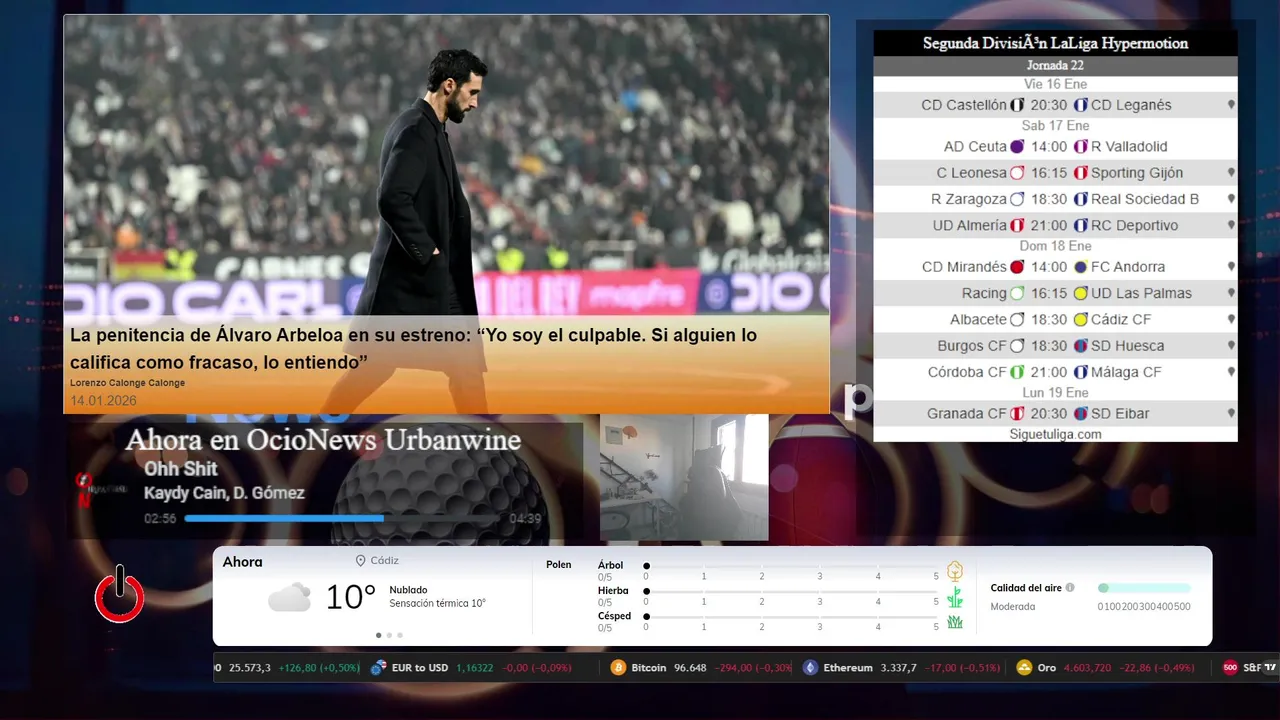
Task: Click the Bitcoin coin icon in the ticker
Action: 619,668
